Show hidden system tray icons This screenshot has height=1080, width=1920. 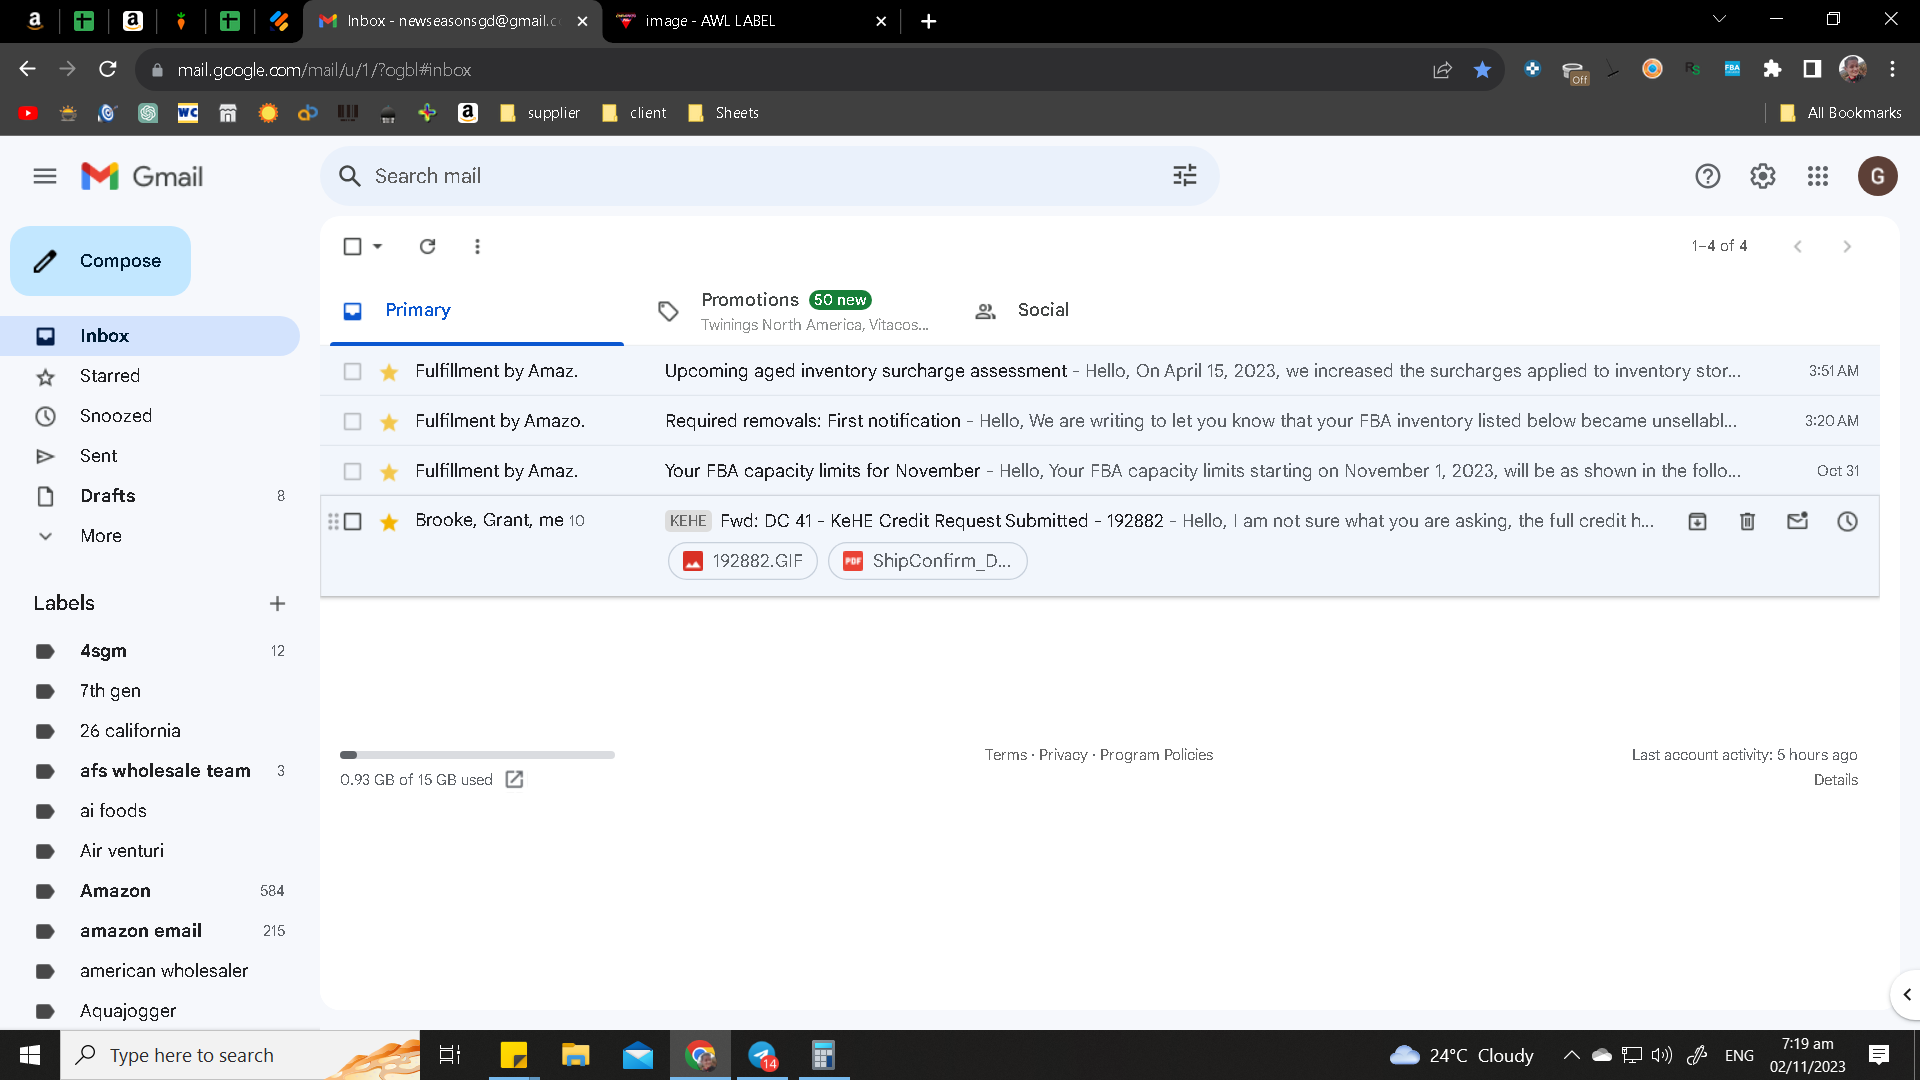pyautogui.click(x=1571, y=1055)
